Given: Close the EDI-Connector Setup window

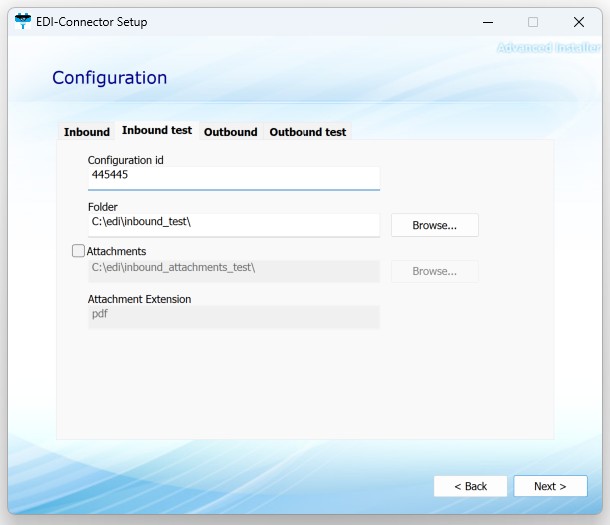Looking at the screenshot, I should tap(579, 22).
